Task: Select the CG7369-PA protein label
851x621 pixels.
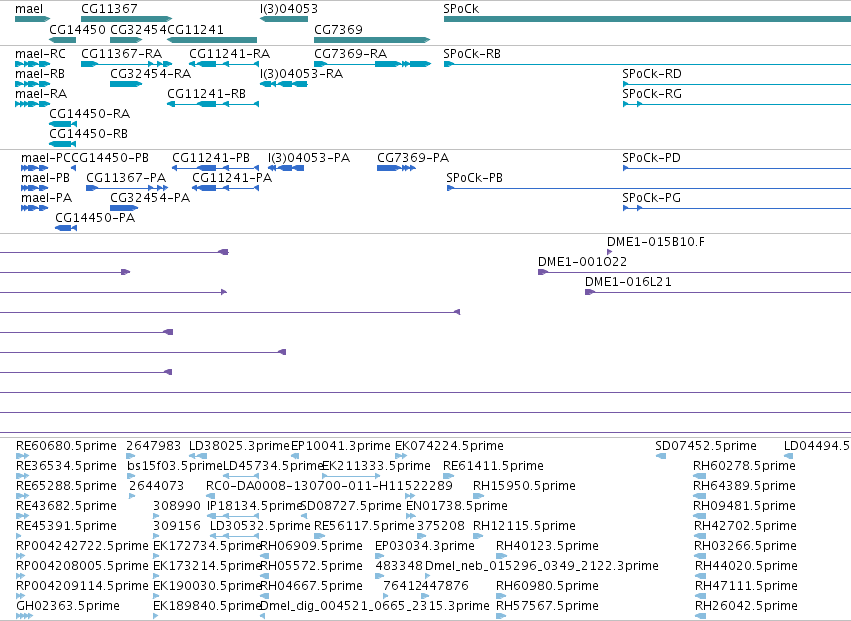Action: coord(413,158)
